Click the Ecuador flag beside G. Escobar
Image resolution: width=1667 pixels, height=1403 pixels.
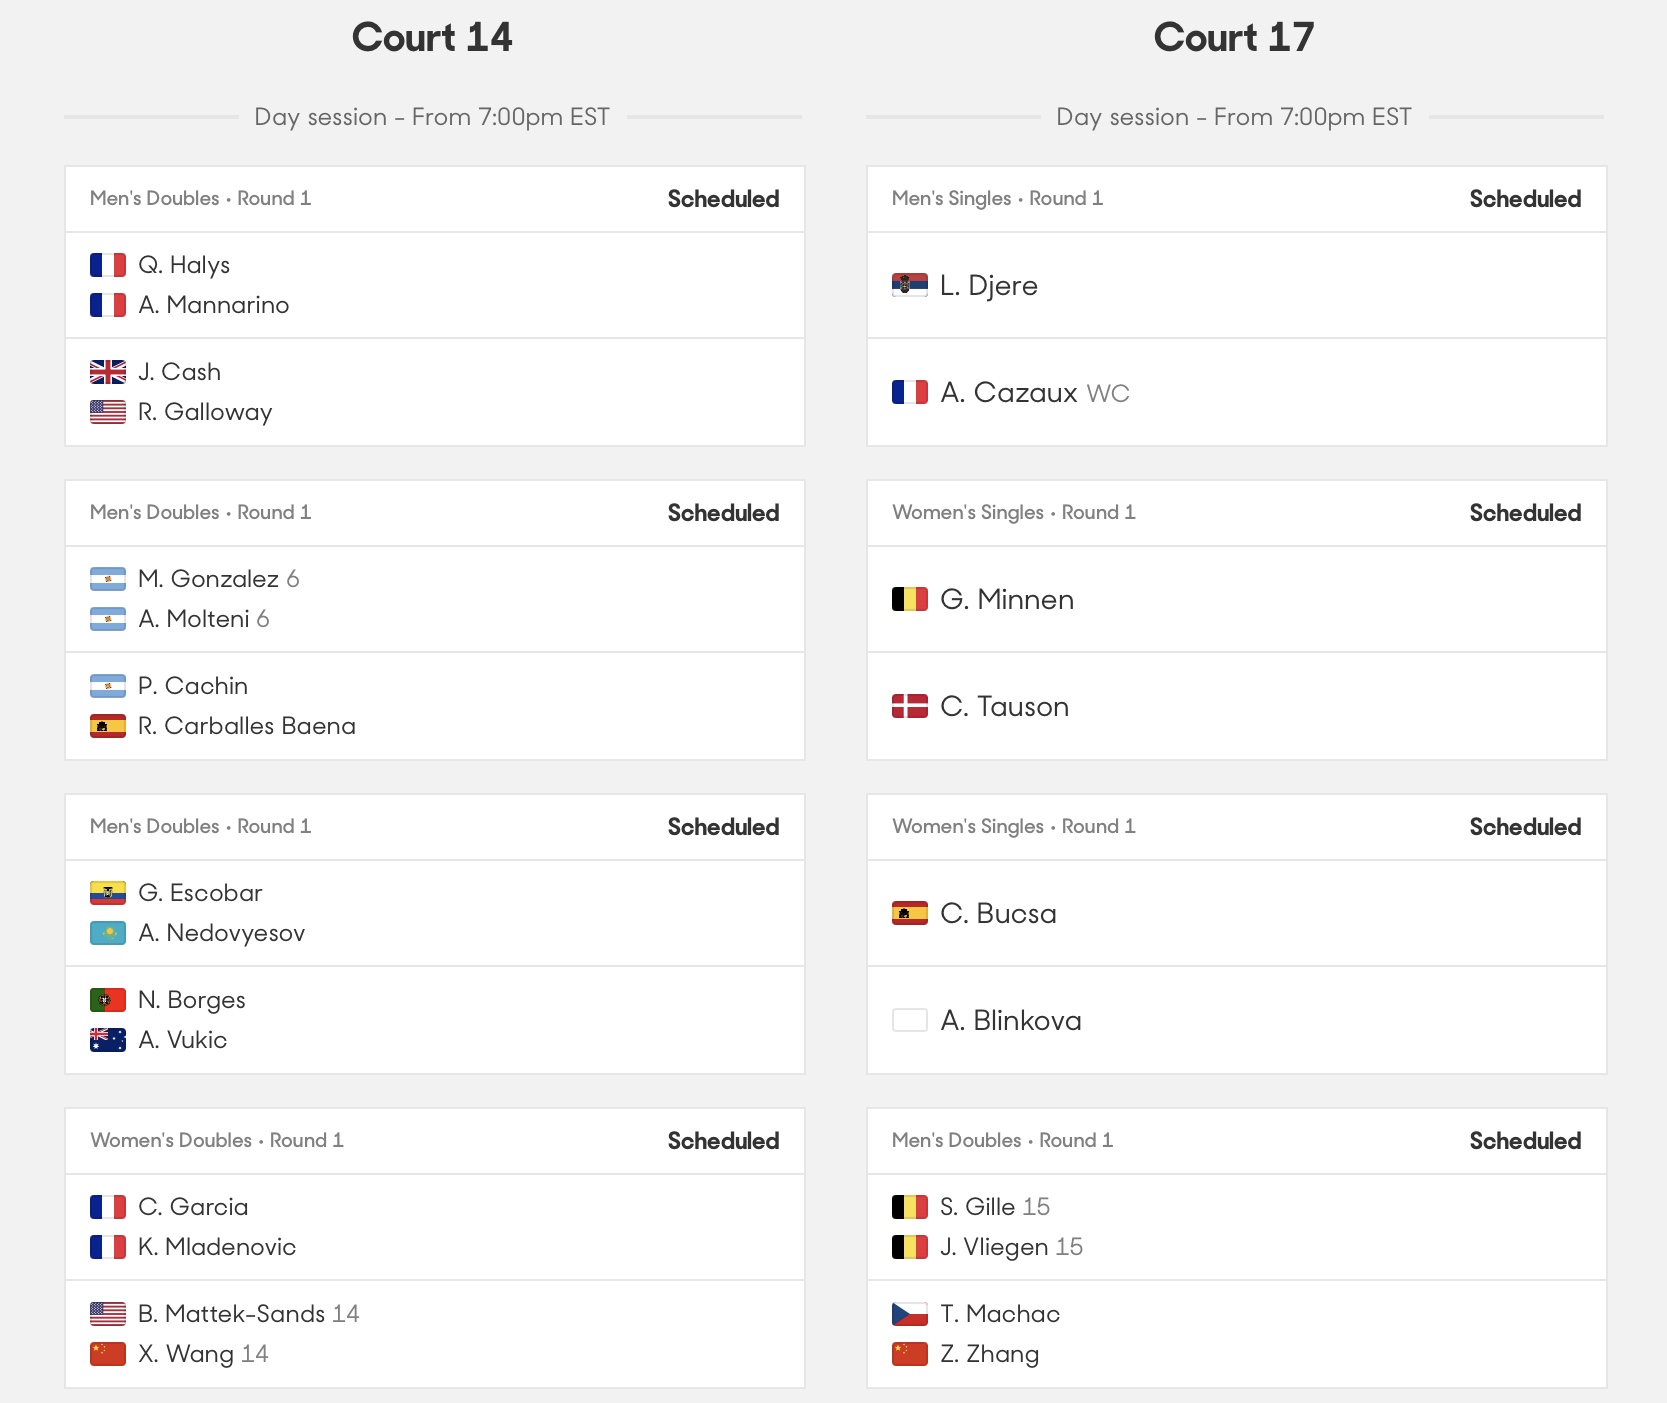click(x=108, y=893)
